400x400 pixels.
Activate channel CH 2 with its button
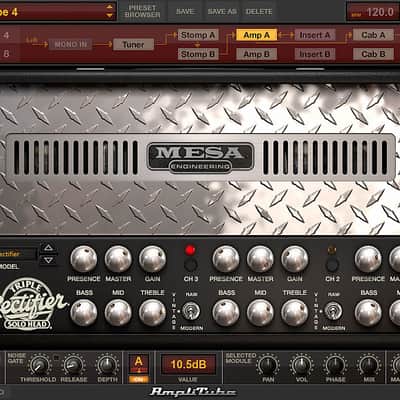pos(332,265)
